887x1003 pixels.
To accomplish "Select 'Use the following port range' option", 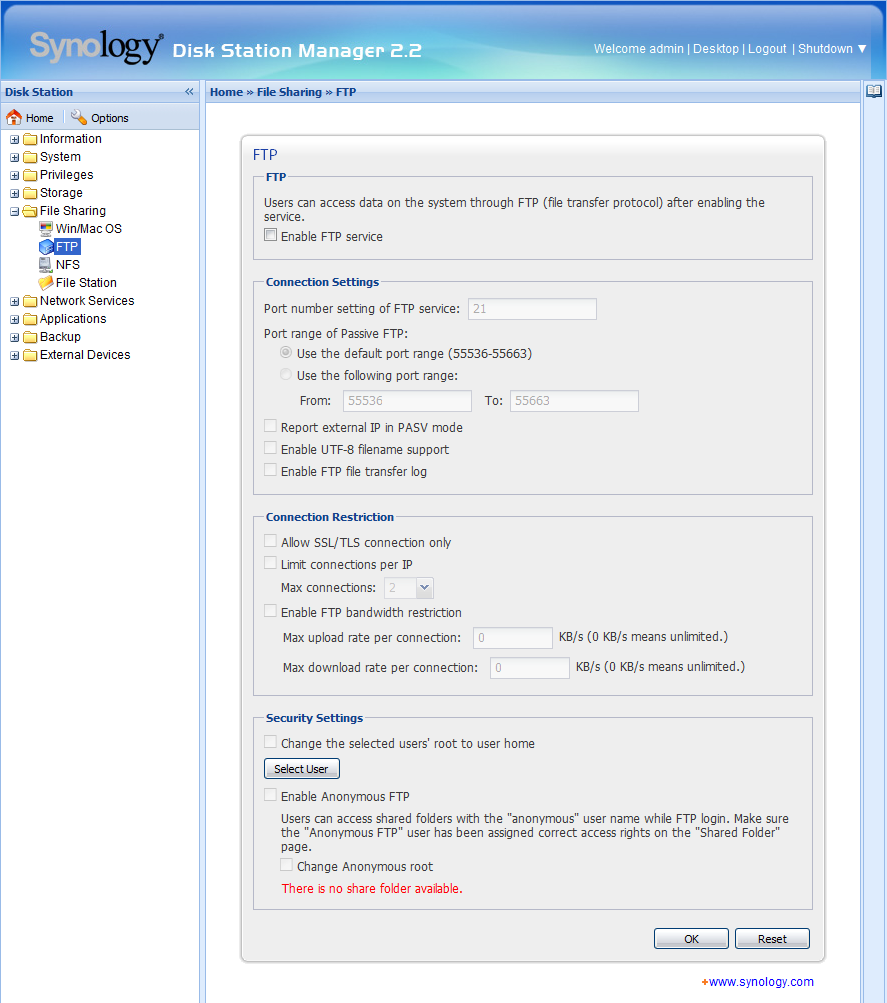I will pos(286,374).
